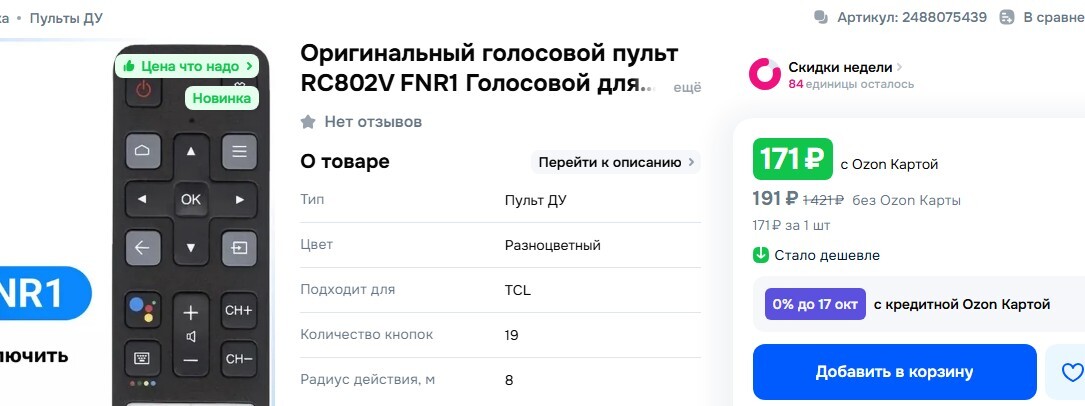
Task: Click the Новинка badge on product image
Action: tap(222, 98)
